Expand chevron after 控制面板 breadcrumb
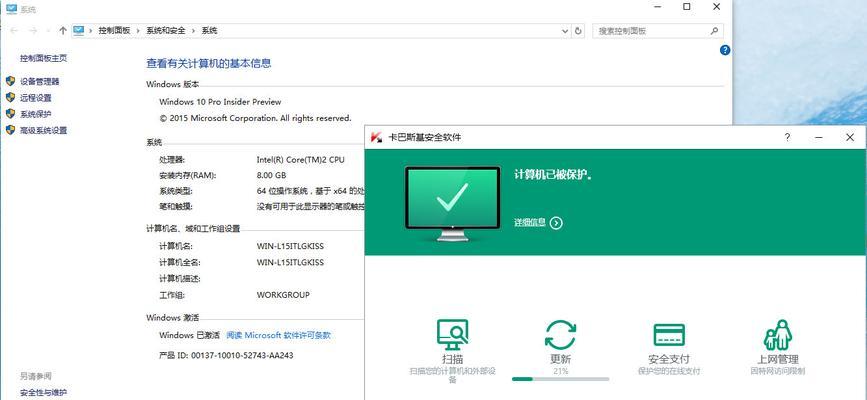Viewport: 867px width, 400px height. [x=138, y=31]
